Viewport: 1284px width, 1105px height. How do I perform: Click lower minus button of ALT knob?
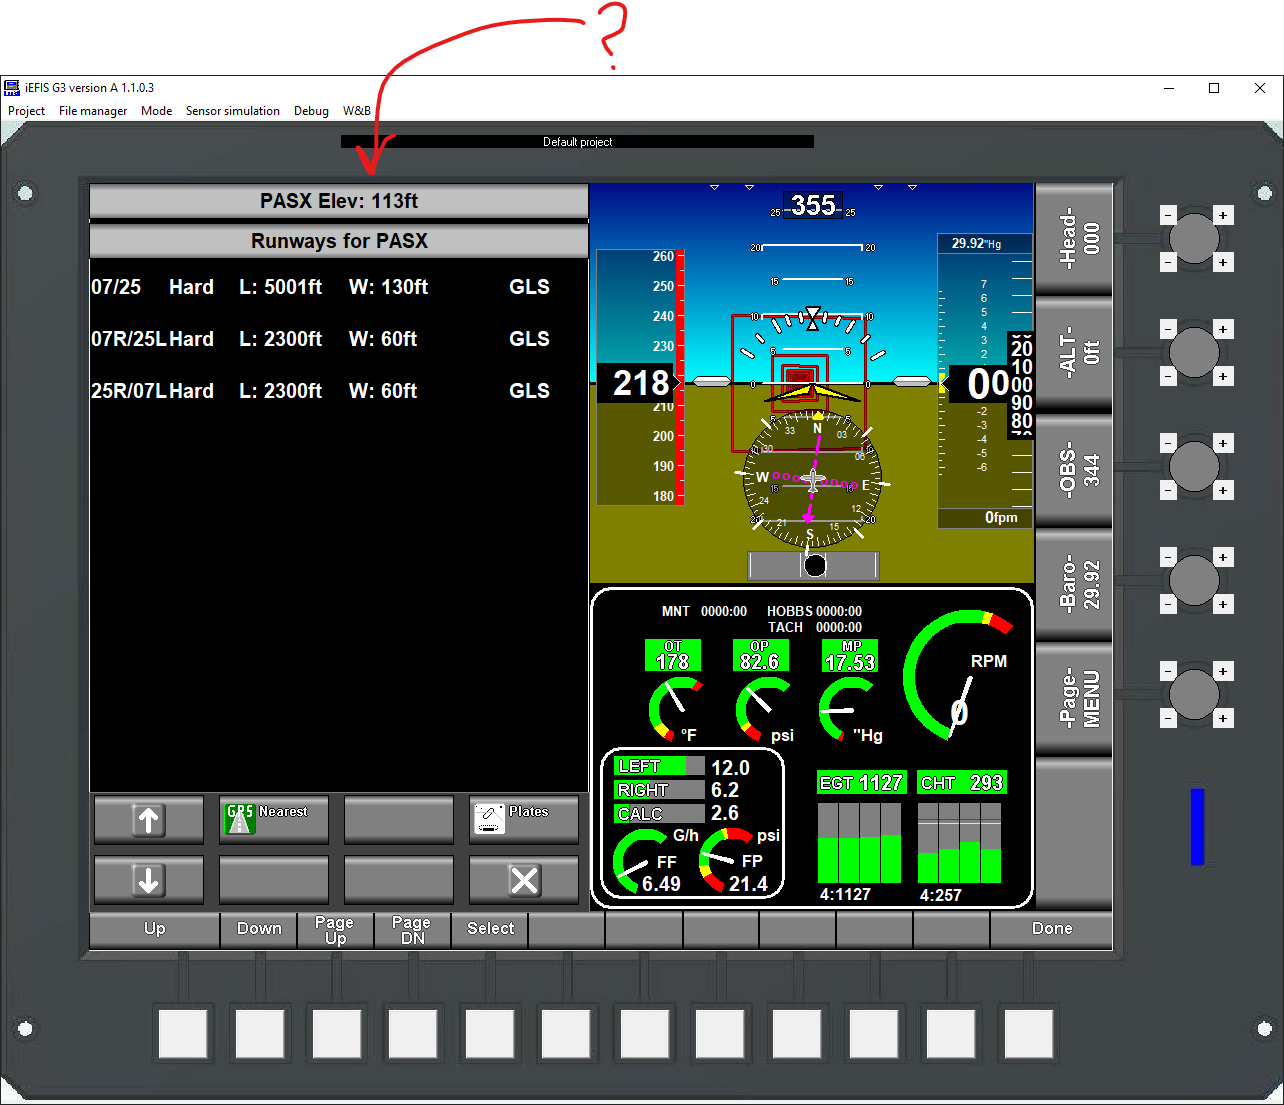click(1168, 376)
